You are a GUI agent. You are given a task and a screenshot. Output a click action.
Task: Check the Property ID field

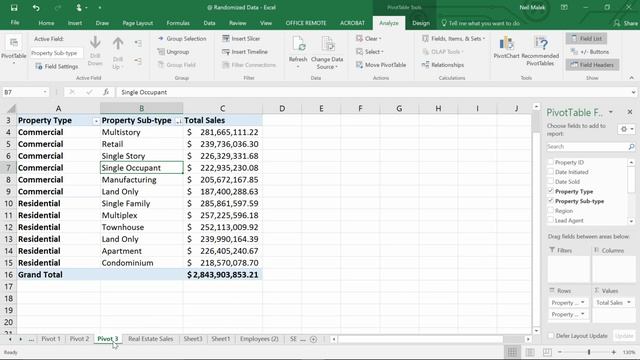(x=551, y=162)
